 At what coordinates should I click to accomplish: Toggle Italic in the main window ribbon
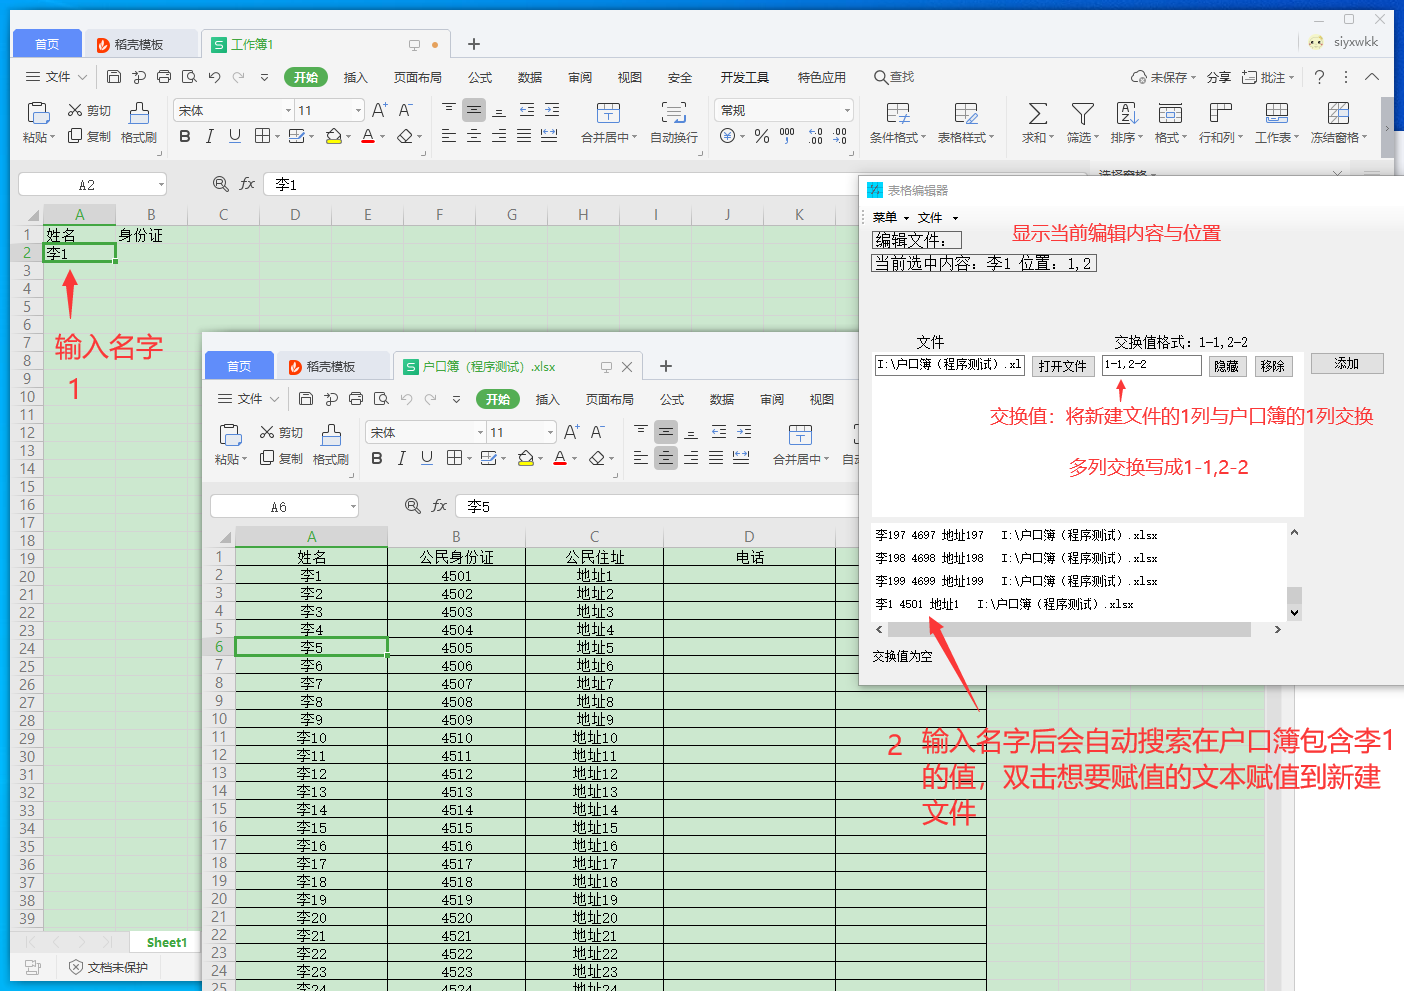click(x=209, y=136)
